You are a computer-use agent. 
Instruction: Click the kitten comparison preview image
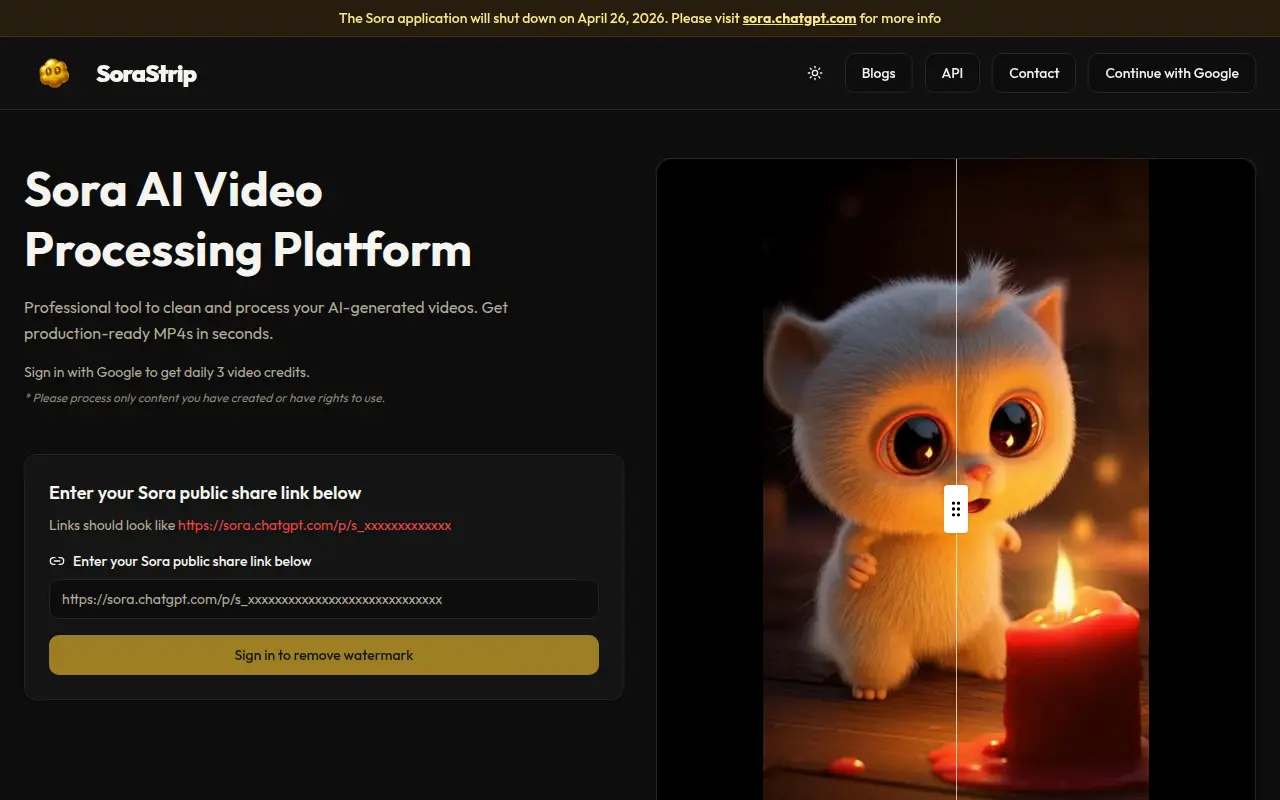(956, 480)
